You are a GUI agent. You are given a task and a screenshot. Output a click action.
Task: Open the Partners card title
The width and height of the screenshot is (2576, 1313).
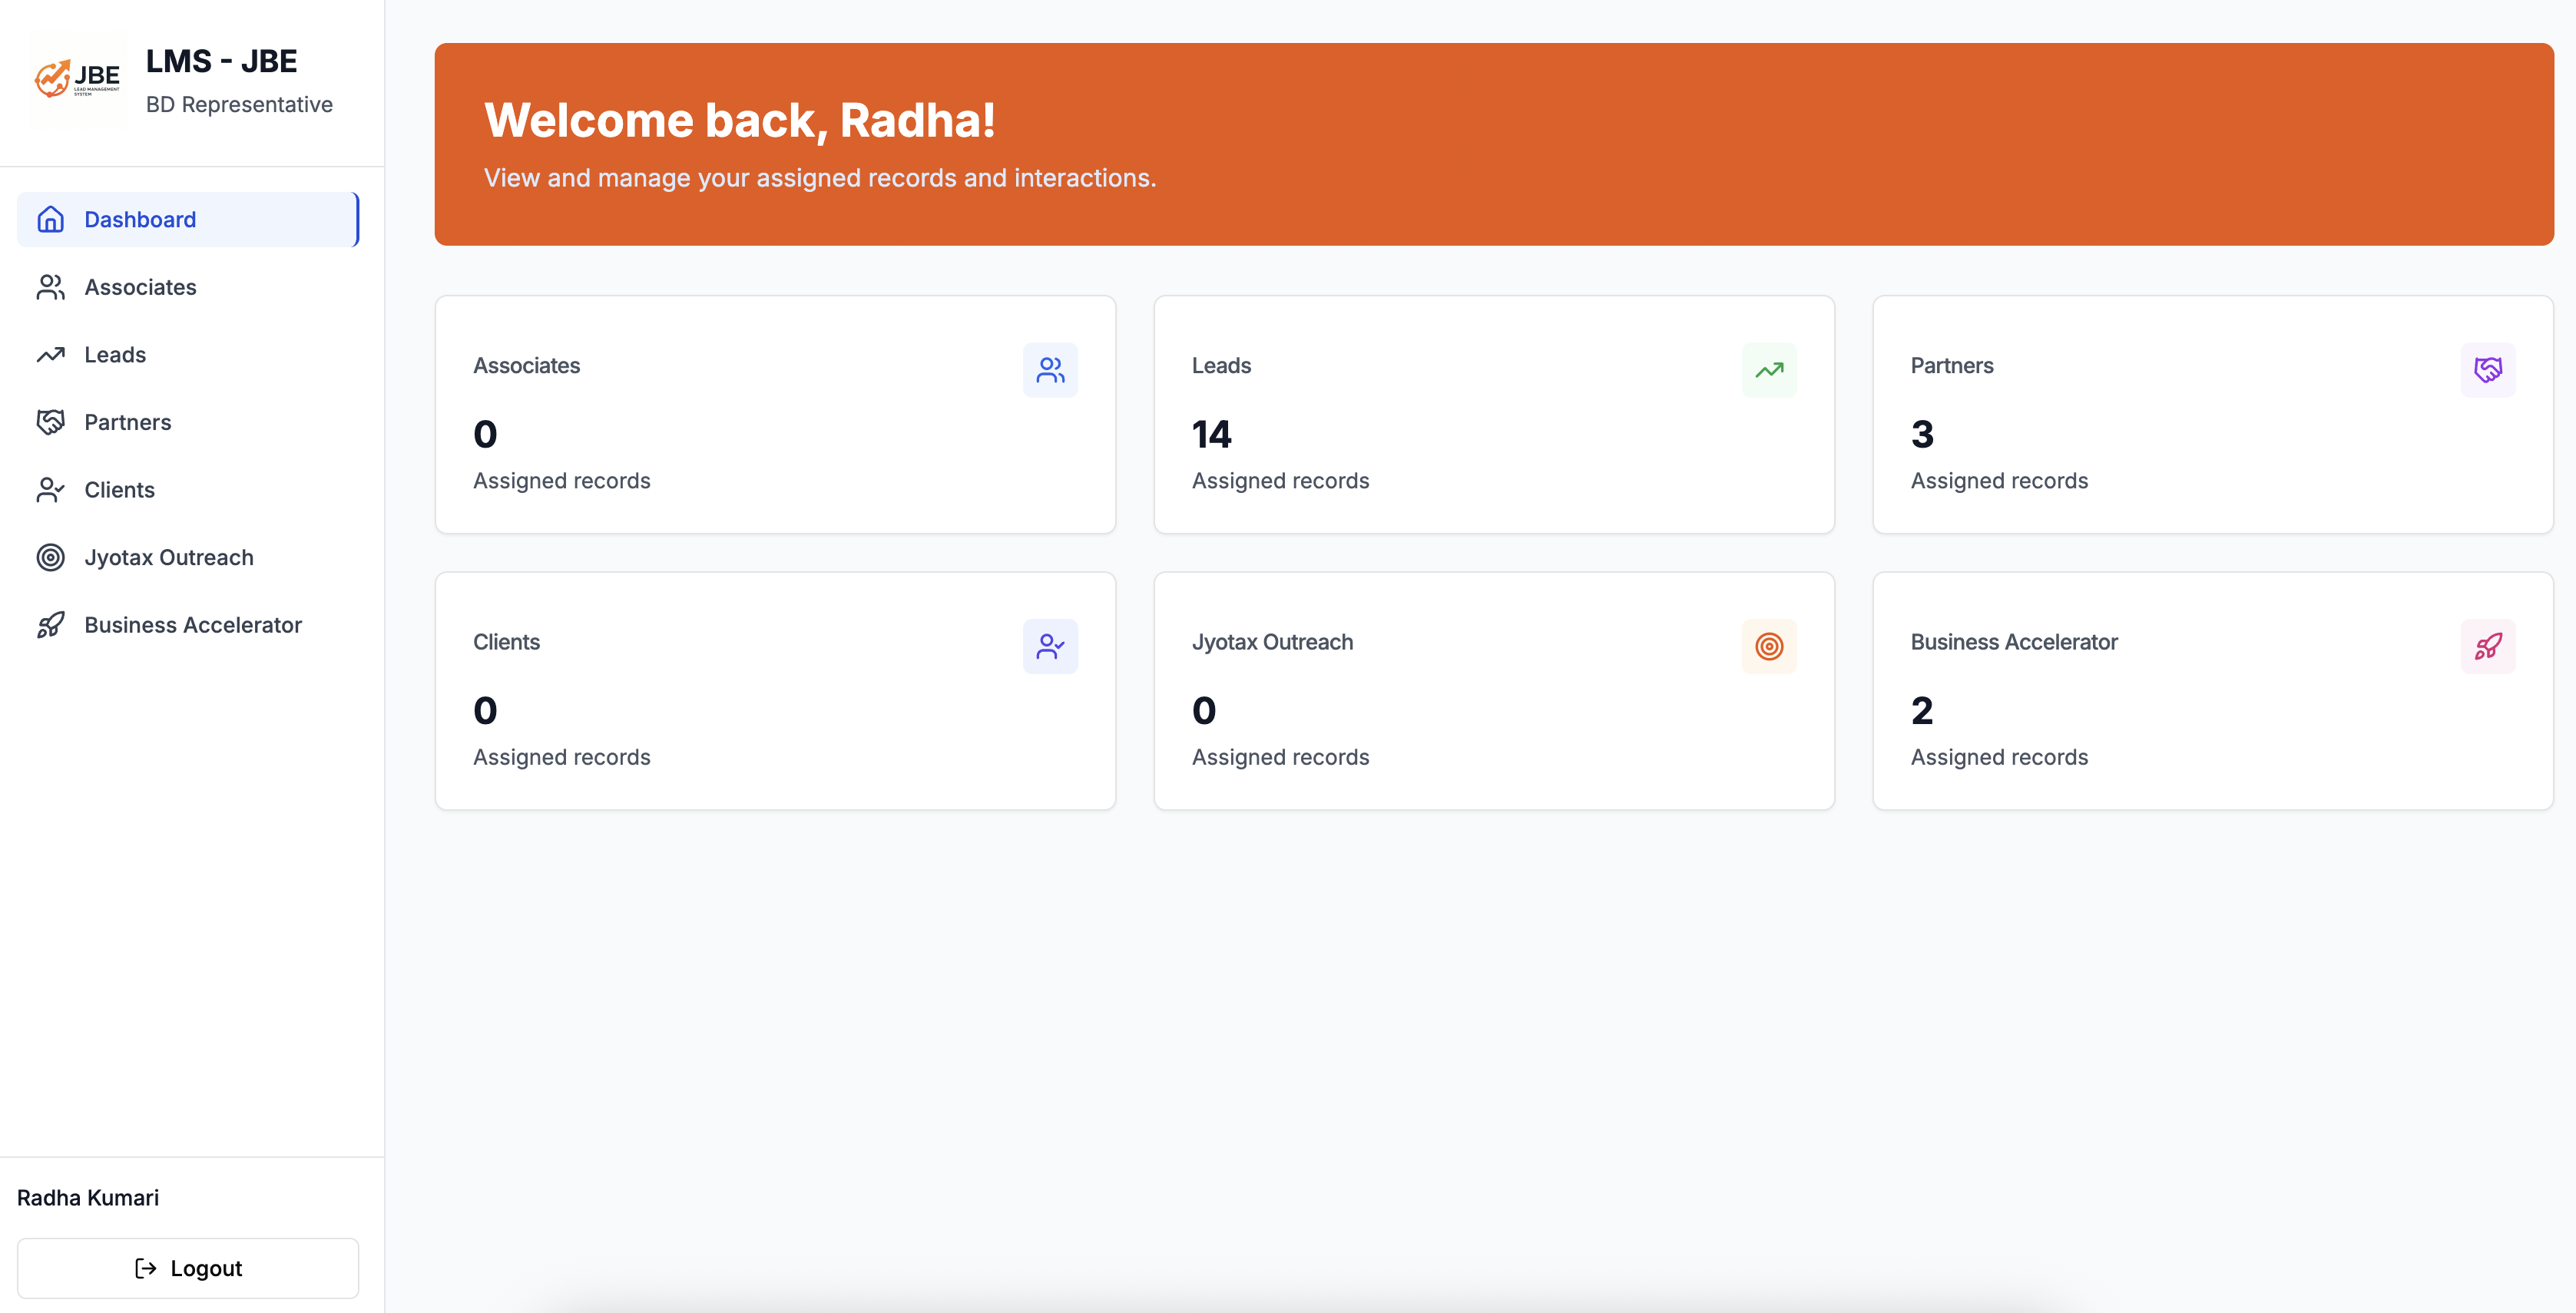point(1951,366)
